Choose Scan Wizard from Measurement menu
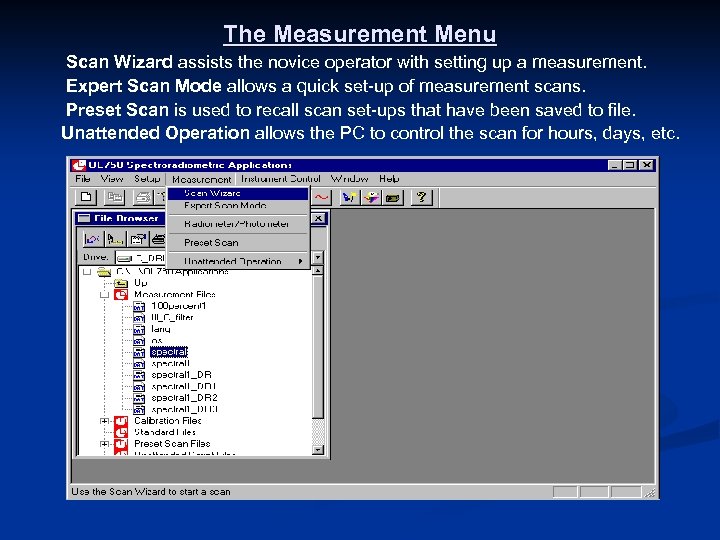 click(239, 193)
